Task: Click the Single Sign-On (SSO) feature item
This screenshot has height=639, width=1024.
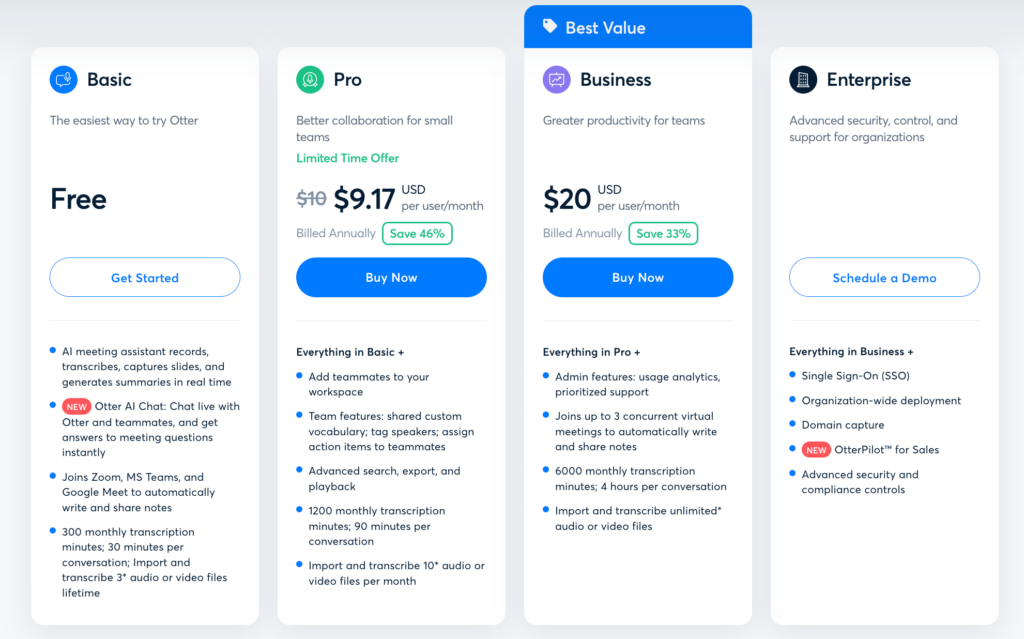Action: pos(855,376)
